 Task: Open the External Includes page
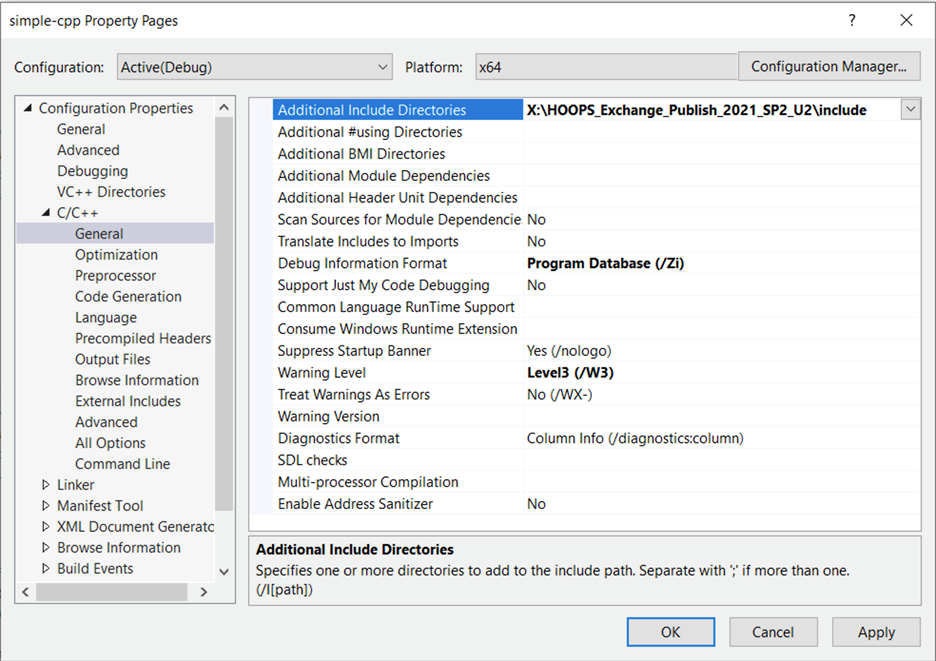tap(128, 401)
